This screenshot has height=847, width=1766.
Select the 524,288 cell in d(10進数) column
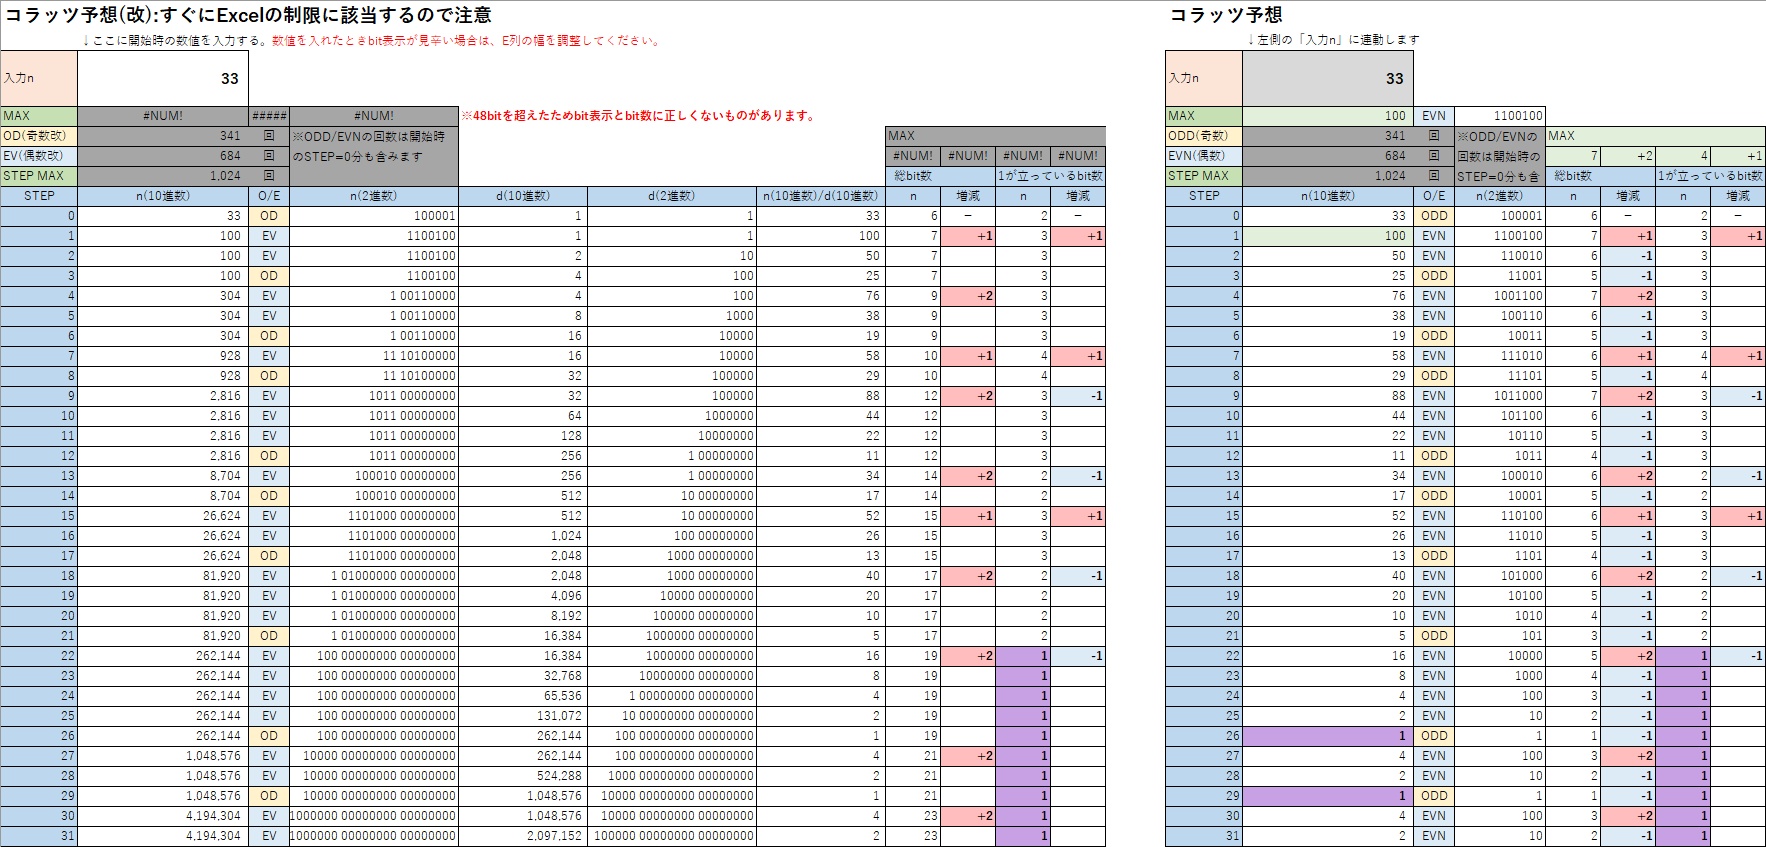click(523, 776)
